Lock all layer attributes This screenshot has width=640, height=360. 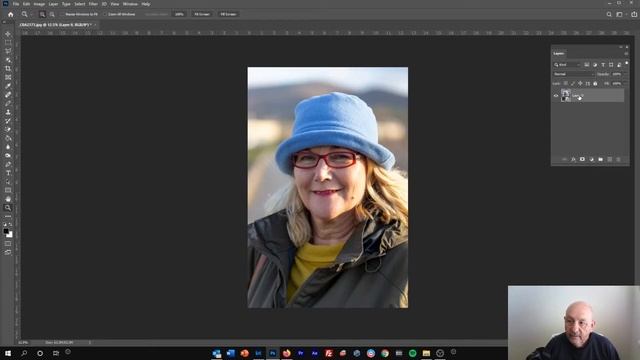click(x=595, y=84)
